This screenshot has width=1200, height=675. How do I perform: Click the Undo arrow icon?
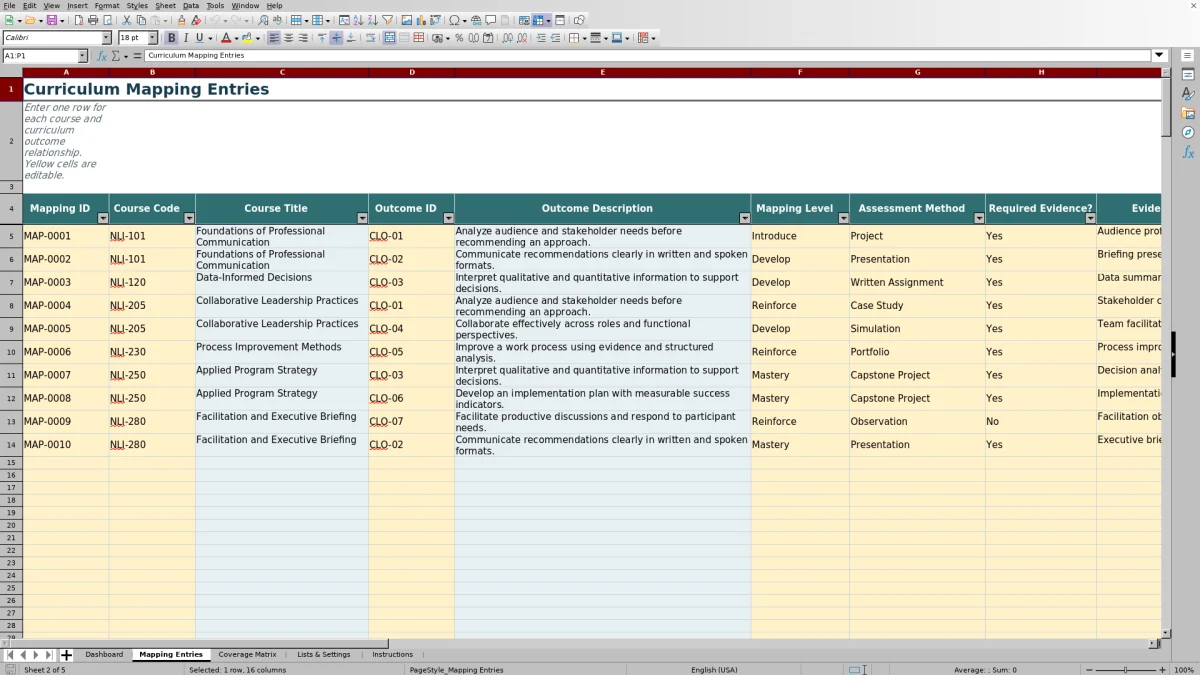coord(215,20)
